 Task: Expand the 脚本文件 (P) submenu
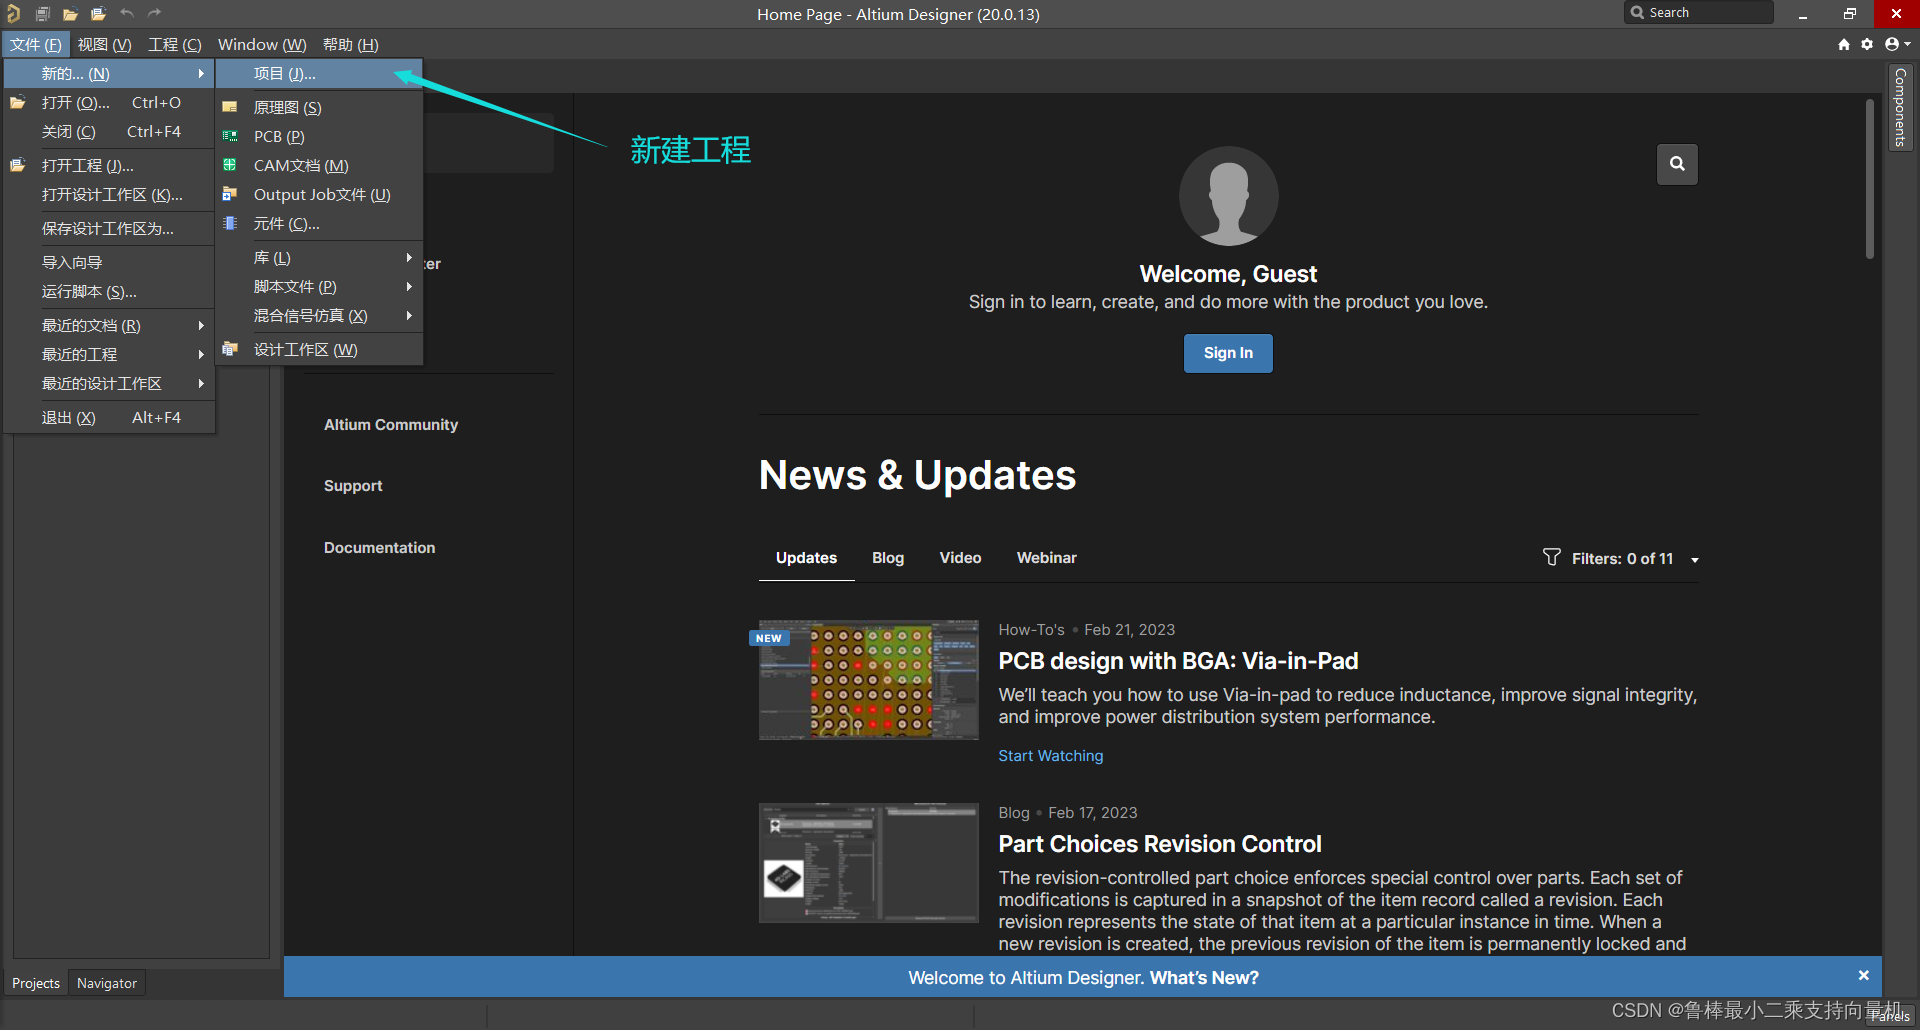click(319, 286)
